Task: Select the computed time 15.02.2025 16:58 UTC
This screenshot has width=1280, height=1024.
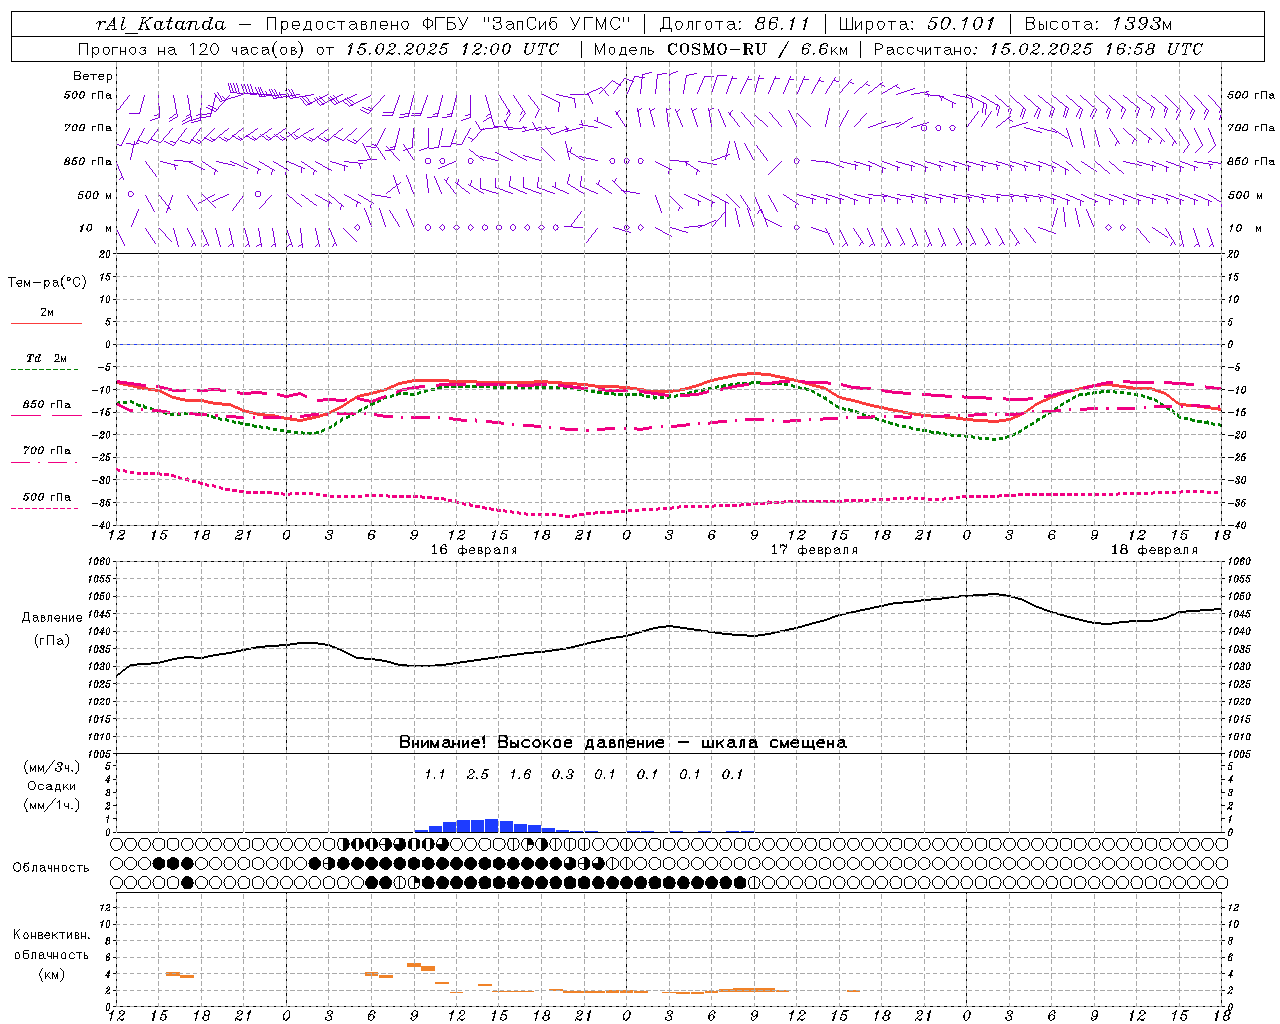Action: 1096,49
